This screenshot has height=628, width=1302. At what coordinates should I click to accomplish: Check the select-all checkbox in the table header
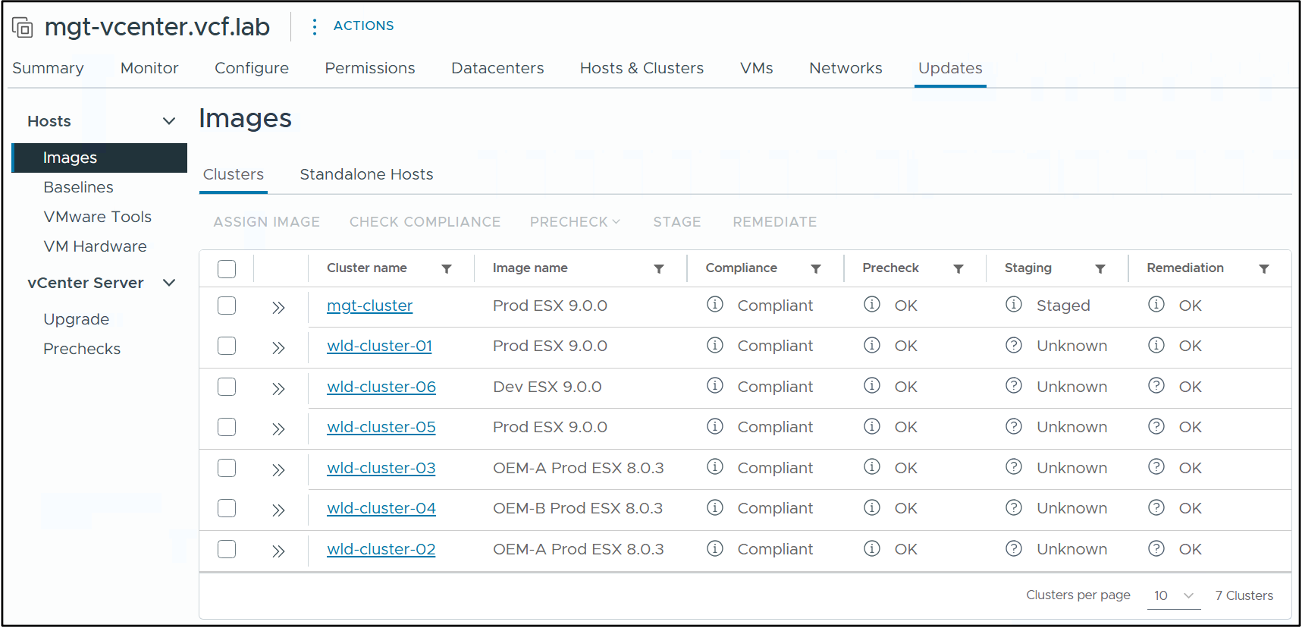pyautogui.click(x=226, y=268)
